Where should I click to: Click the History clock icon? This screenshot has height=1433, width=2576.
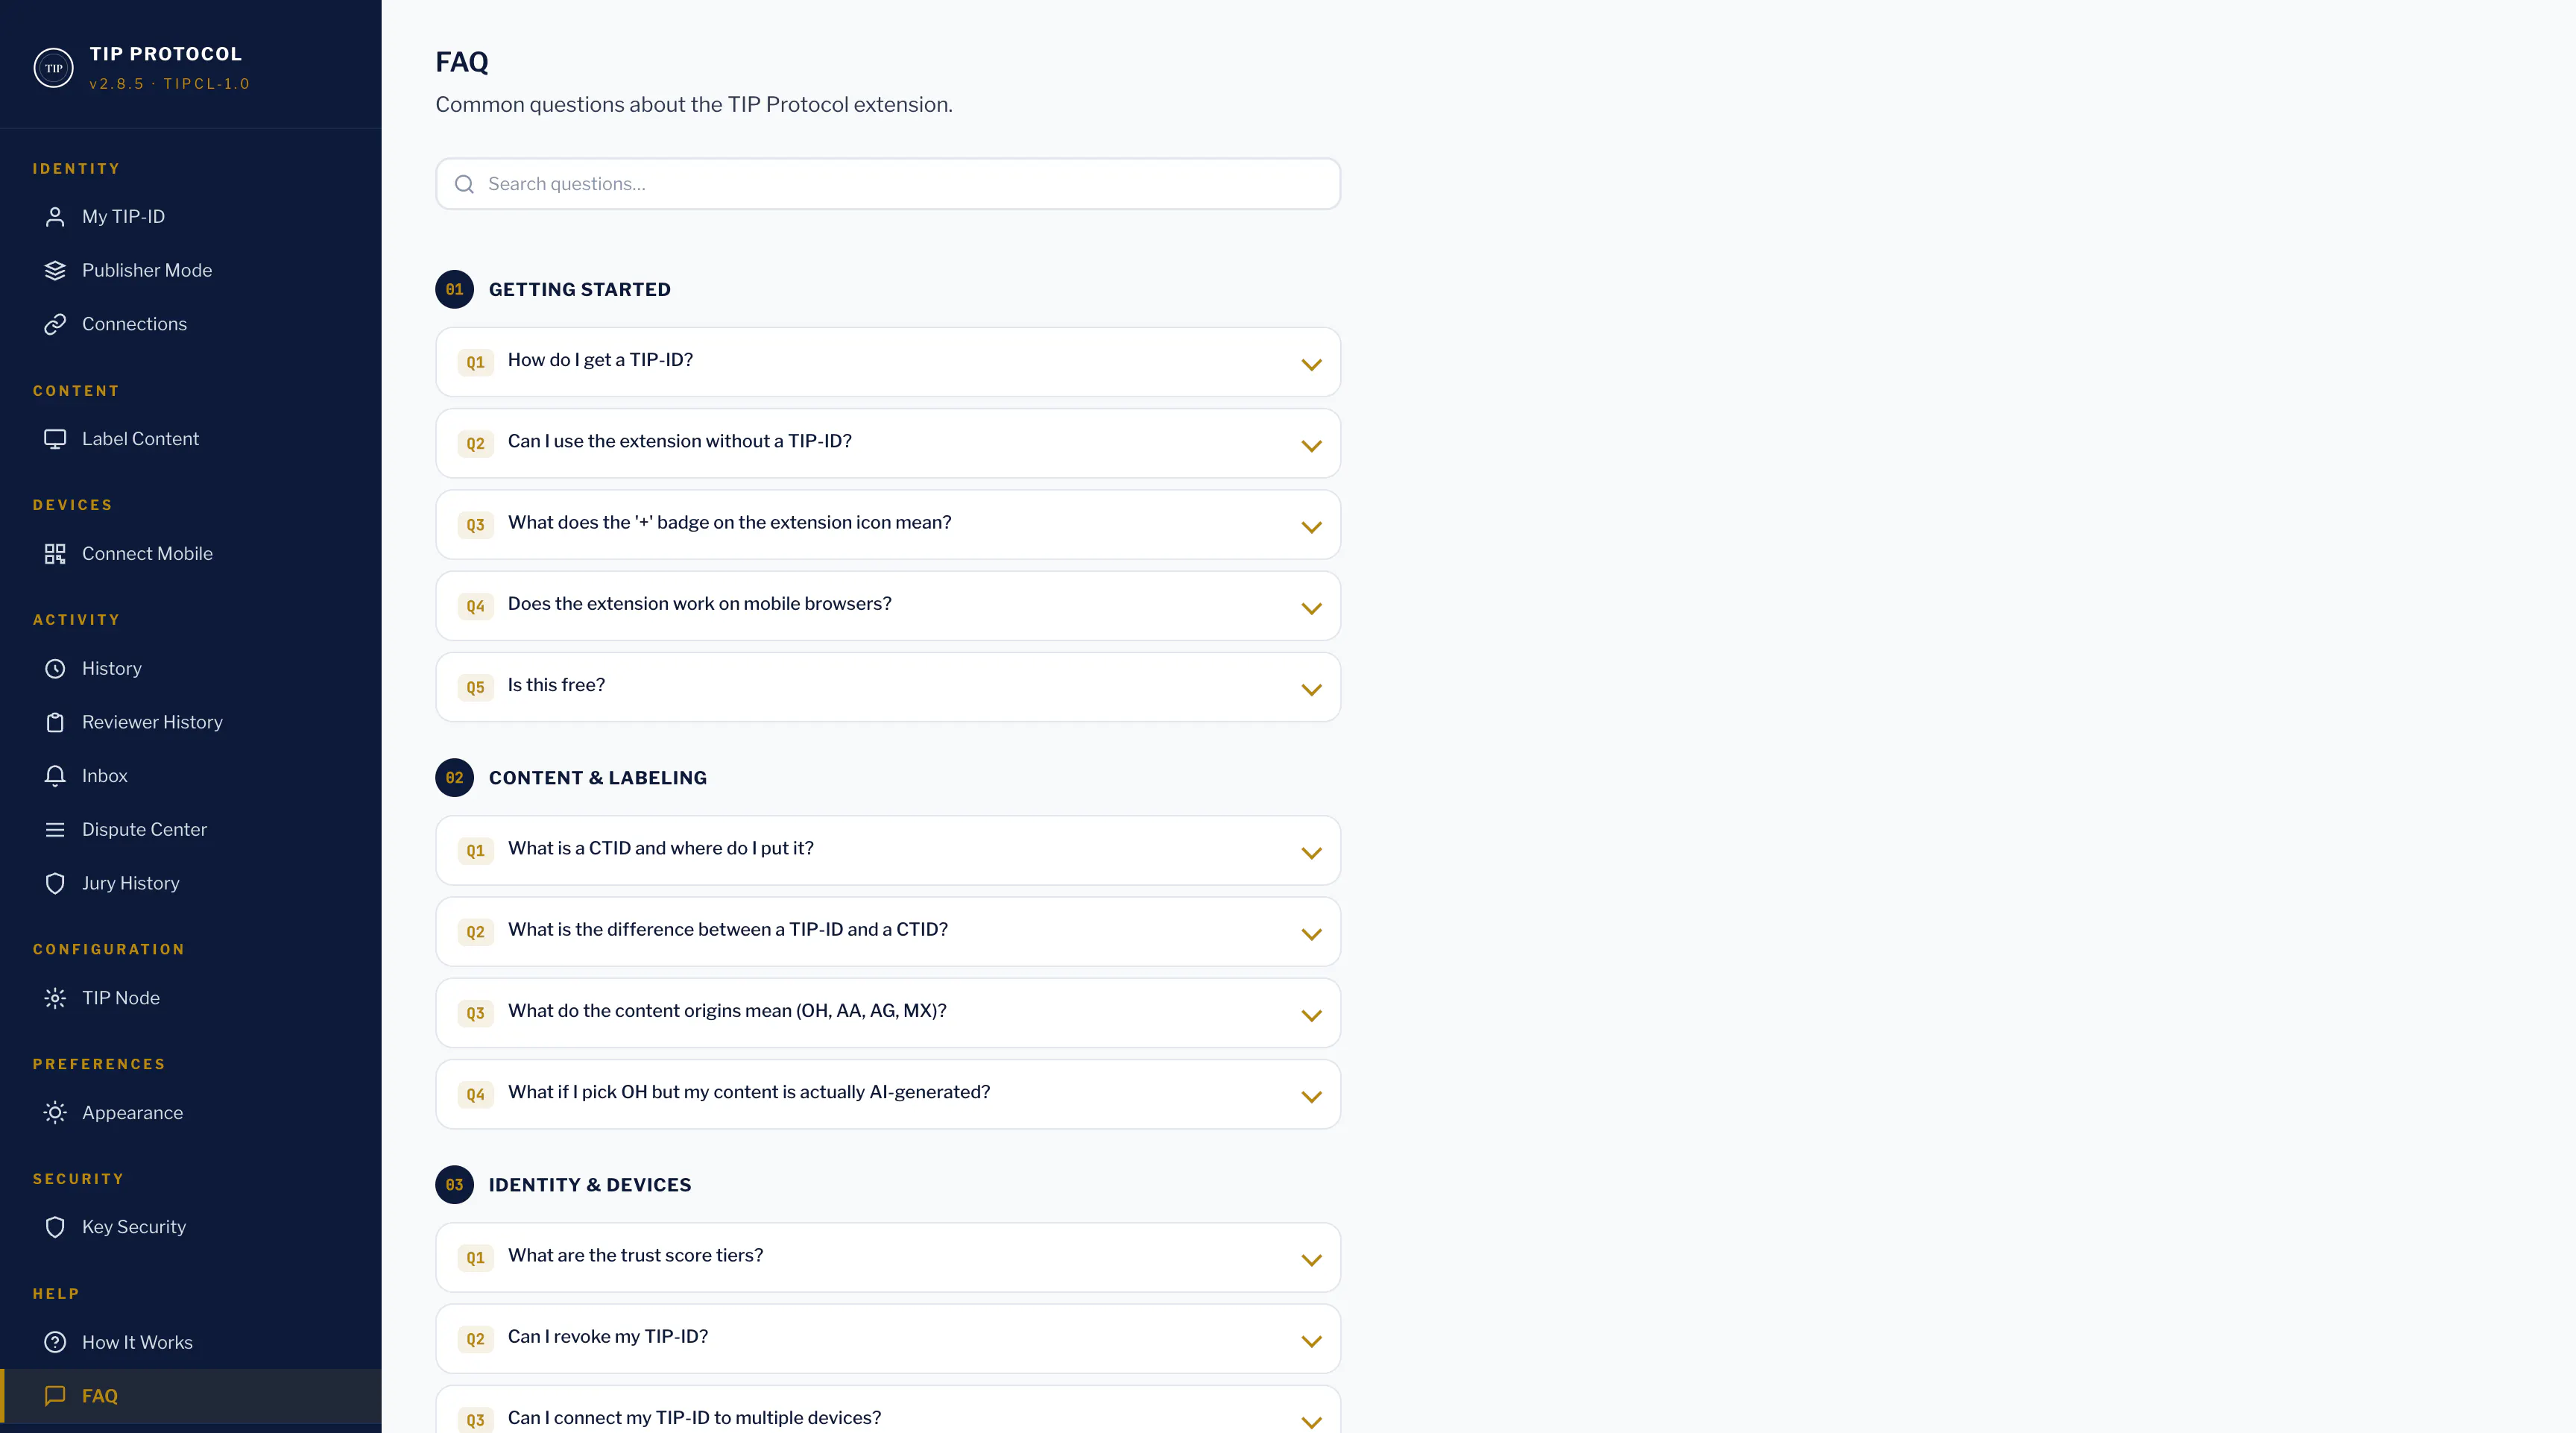coord(55,669)
